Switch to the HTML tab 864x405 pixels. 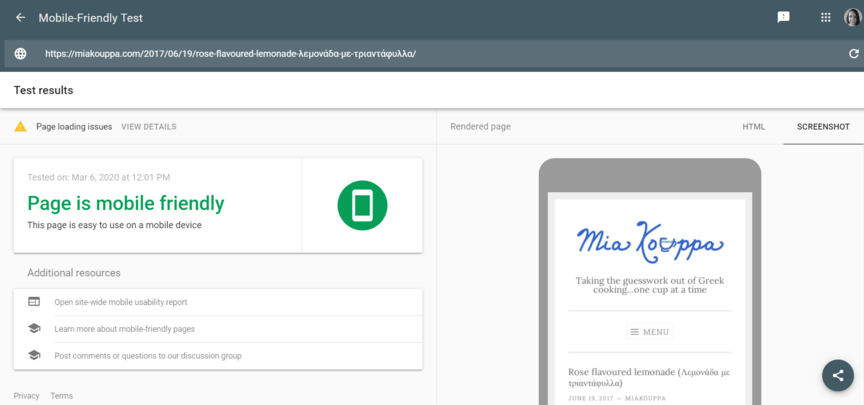753,127
